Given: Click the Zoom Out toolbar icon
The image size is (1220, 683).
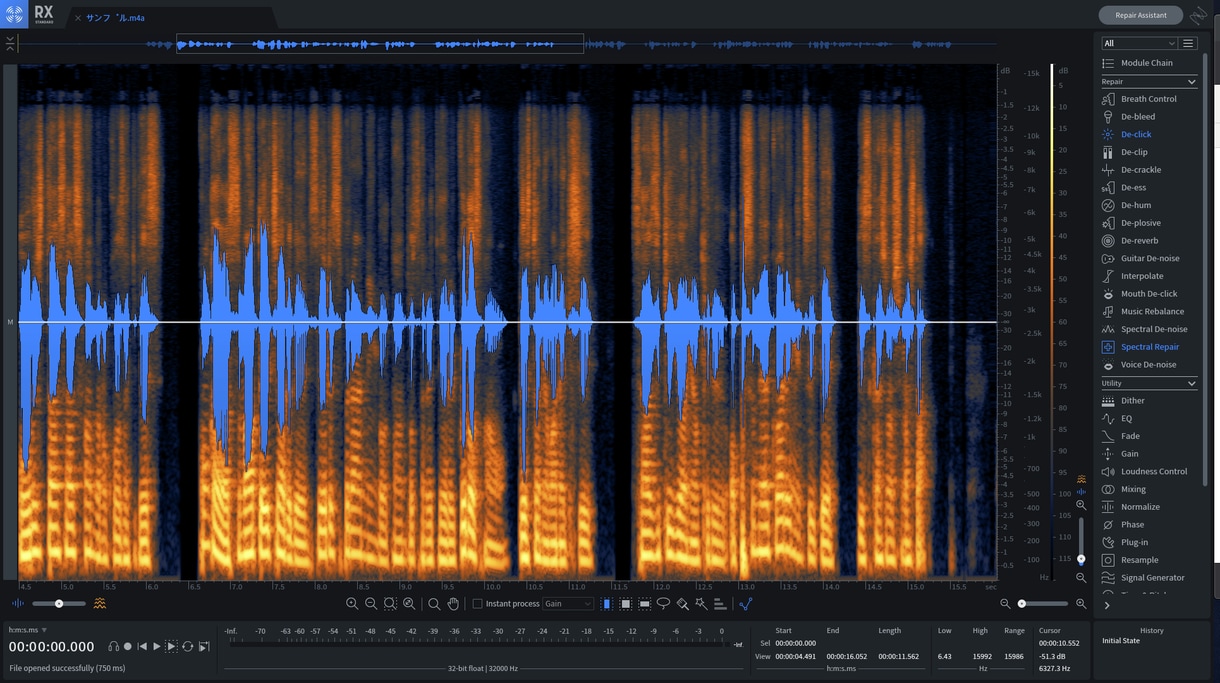Looking at the screenshot, I should click(371, 604).
